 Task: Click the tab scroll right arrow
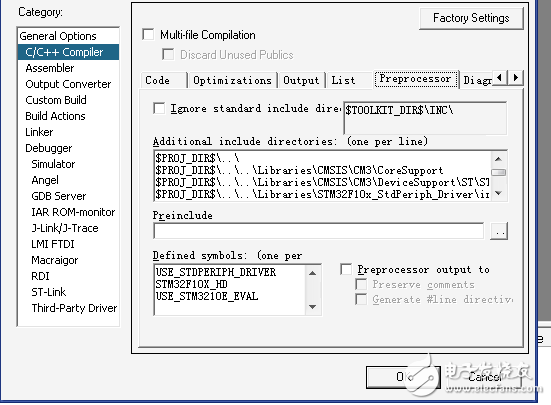pyautogui.click(x=516, y=77)
